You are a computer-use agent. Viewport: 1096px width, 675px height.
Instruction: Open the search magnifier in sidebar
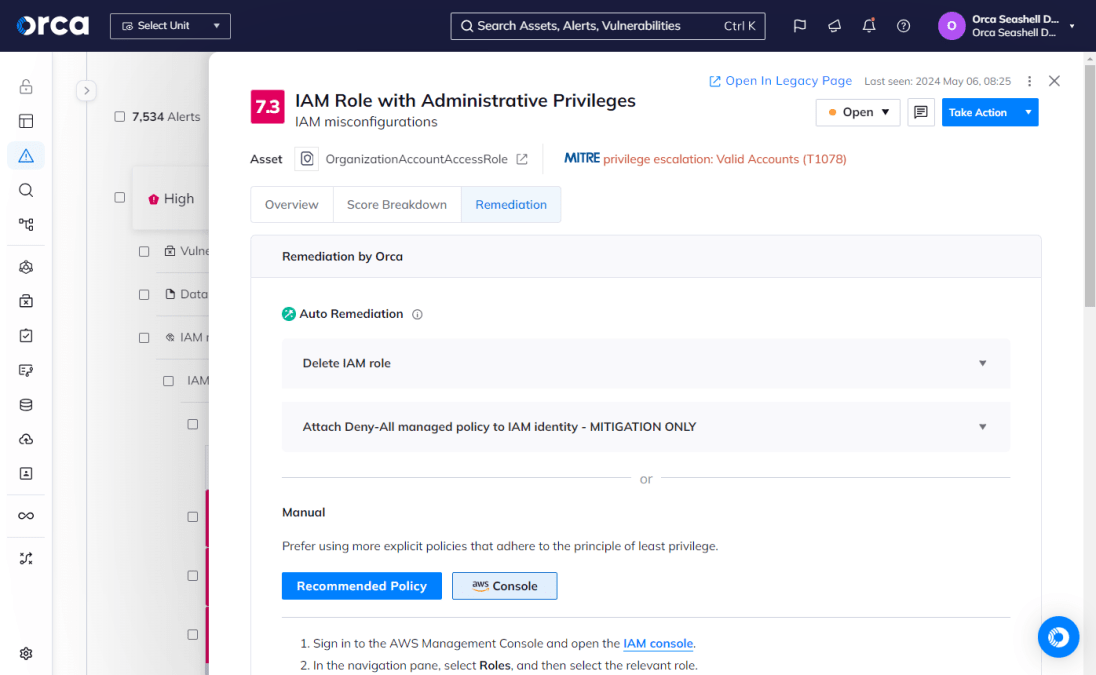(26, 190)
